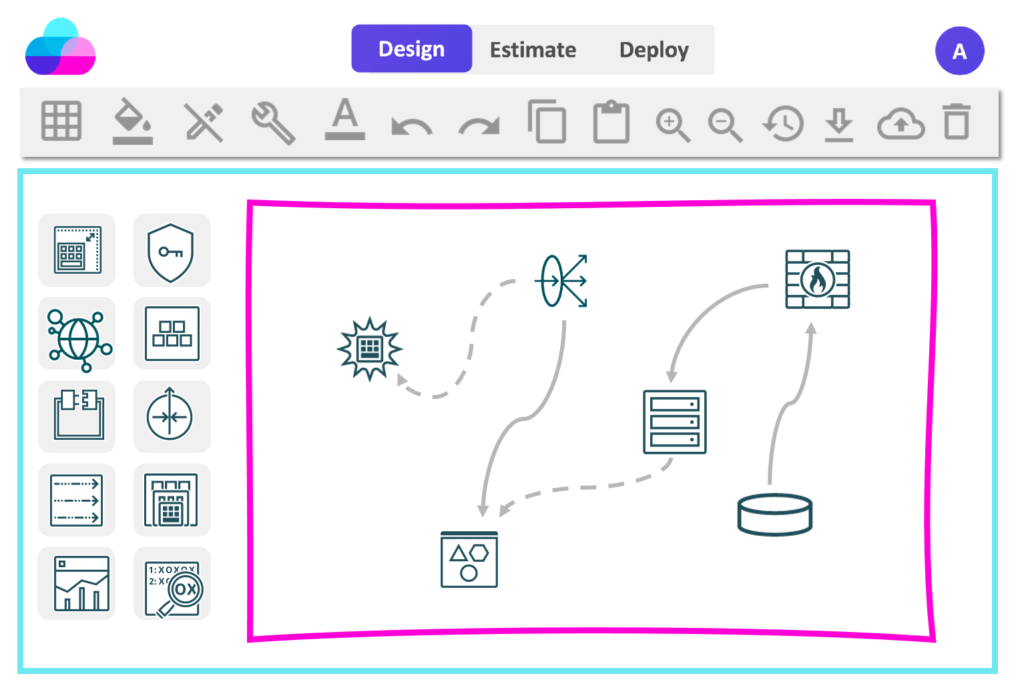The width and height of the screenshot is (1024, 692).
Task: Zoom in with the magnifier plus
Action: point(673,125)
